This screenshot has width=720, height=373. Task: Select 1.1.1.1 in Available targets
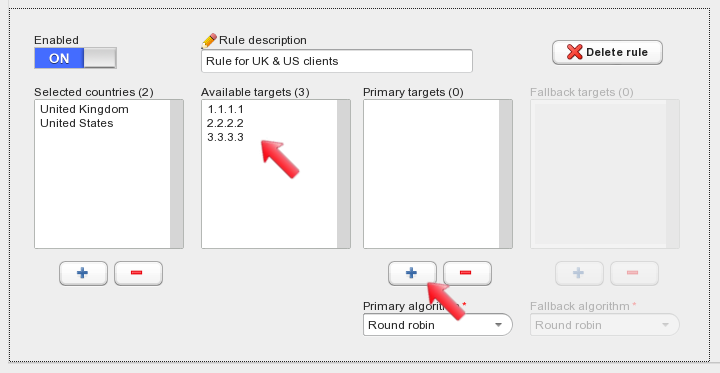pyautogui.click(x=225, y=109)
